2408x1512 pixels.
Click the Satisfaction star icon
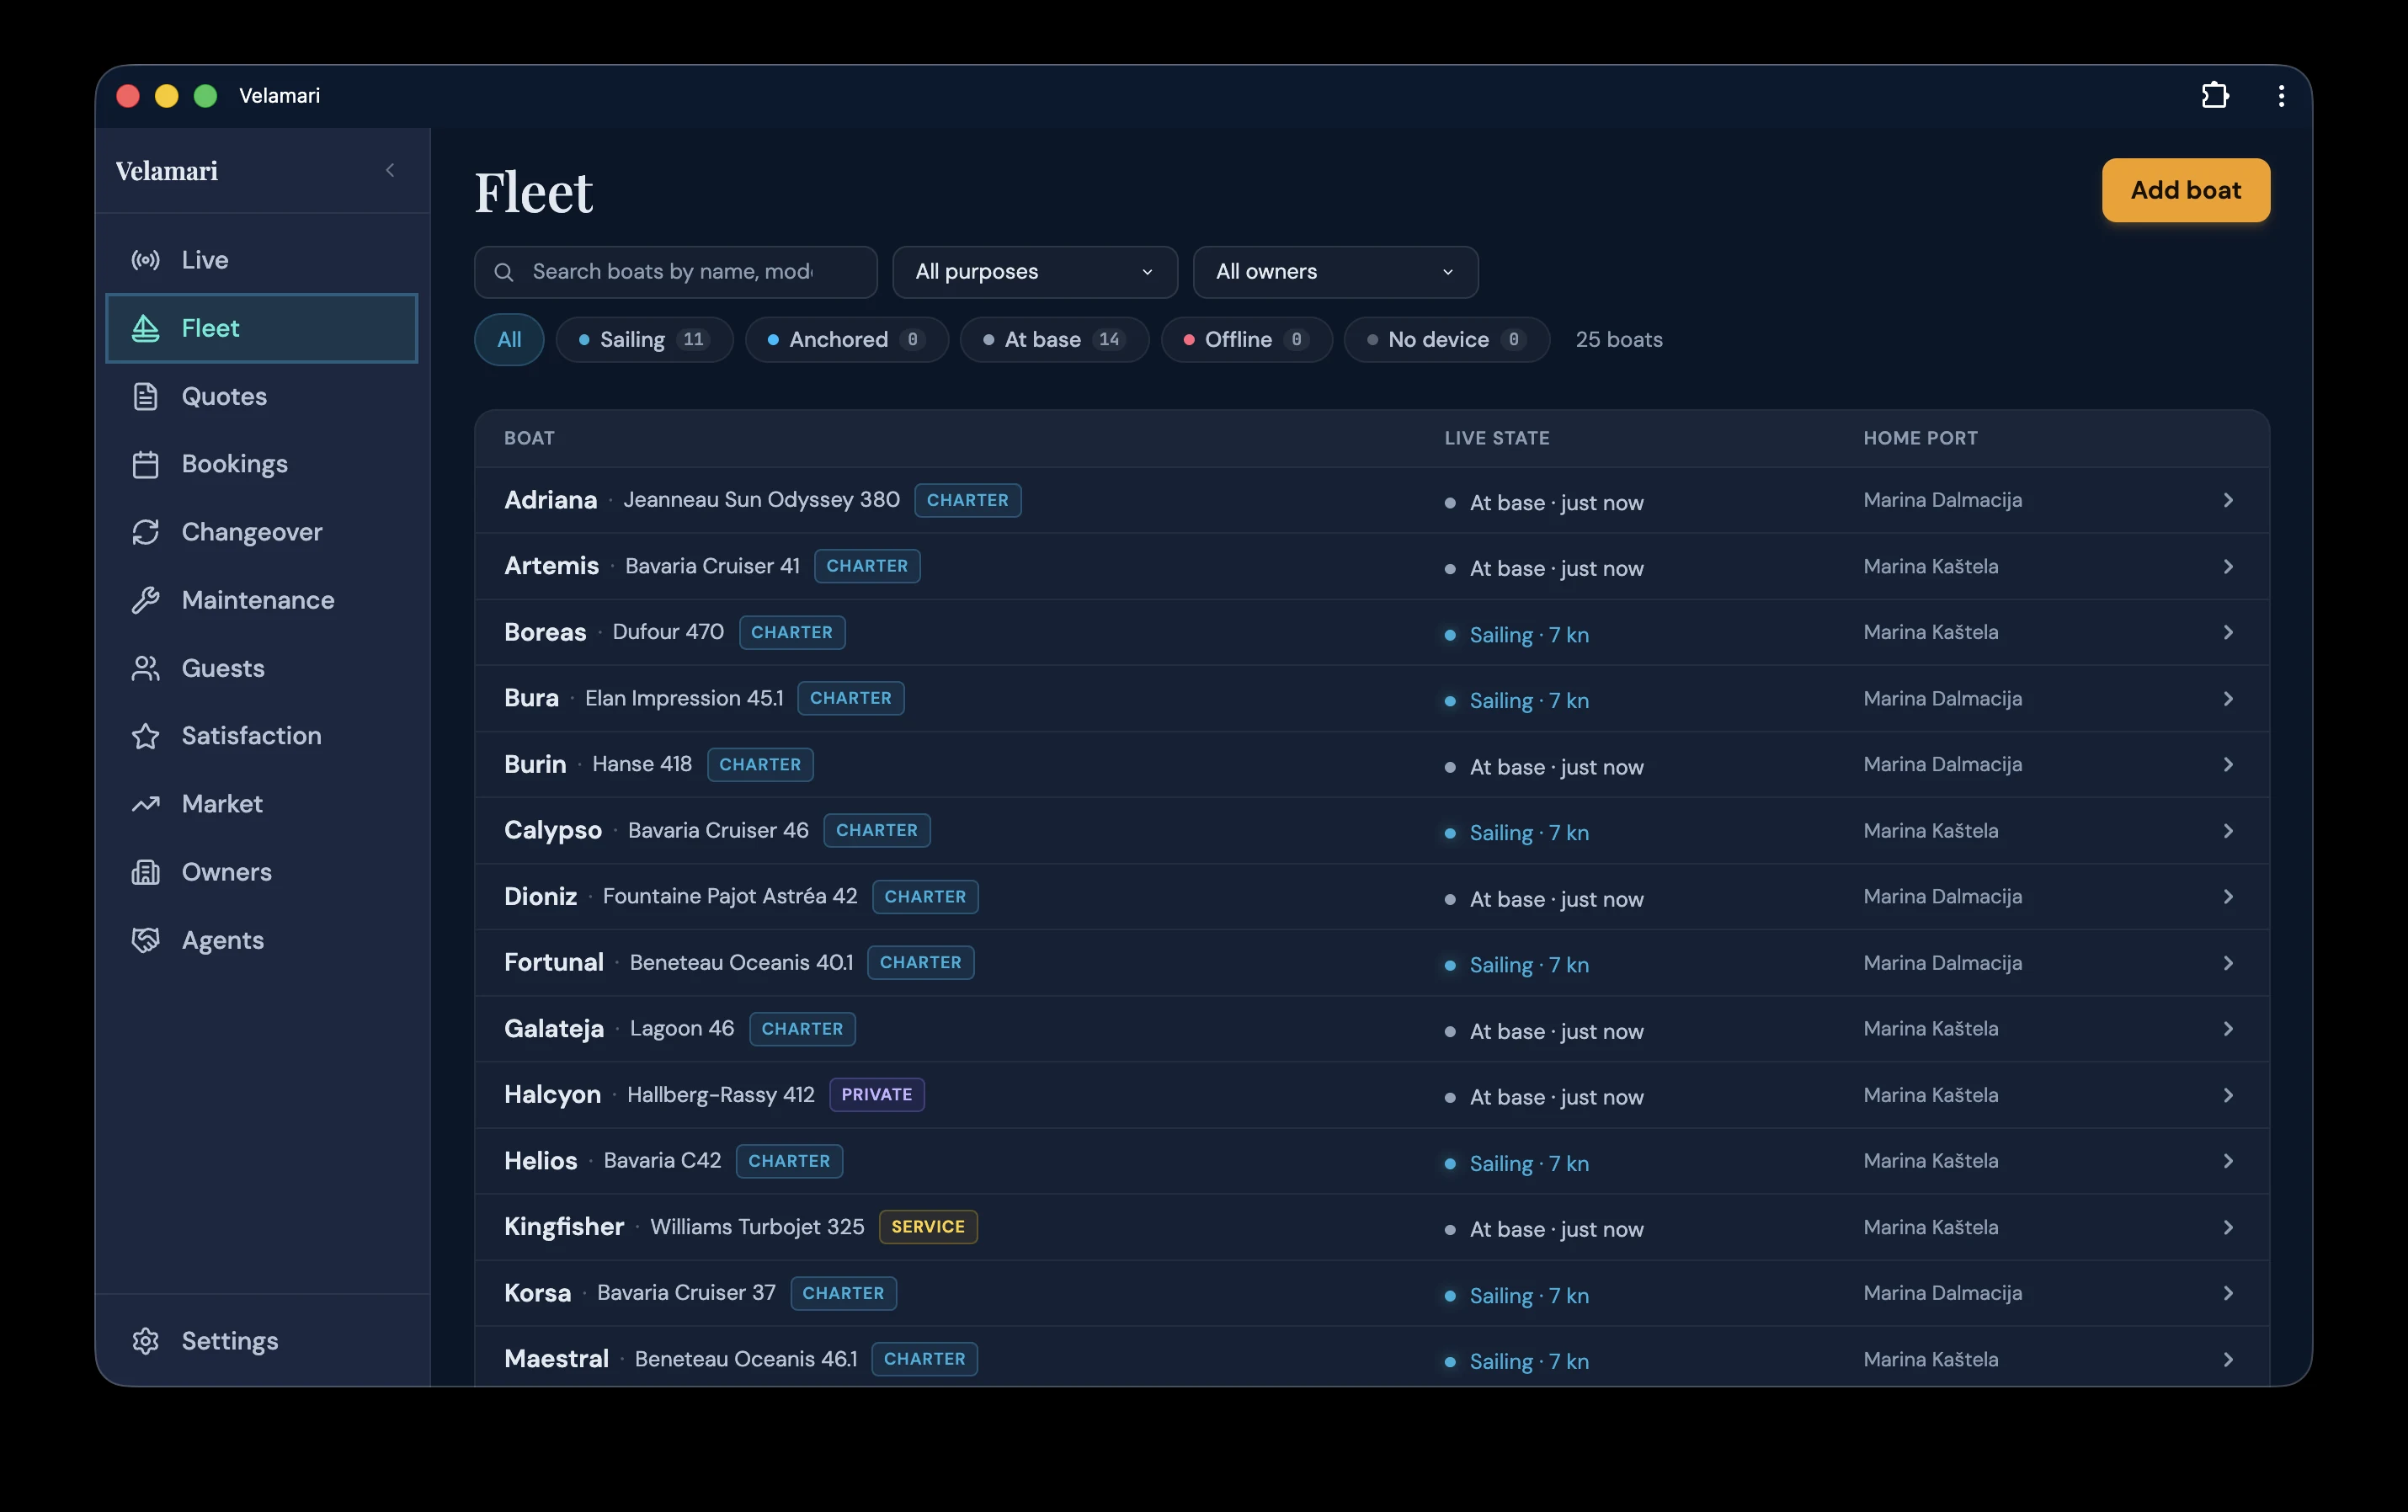(x=146, y=736)
